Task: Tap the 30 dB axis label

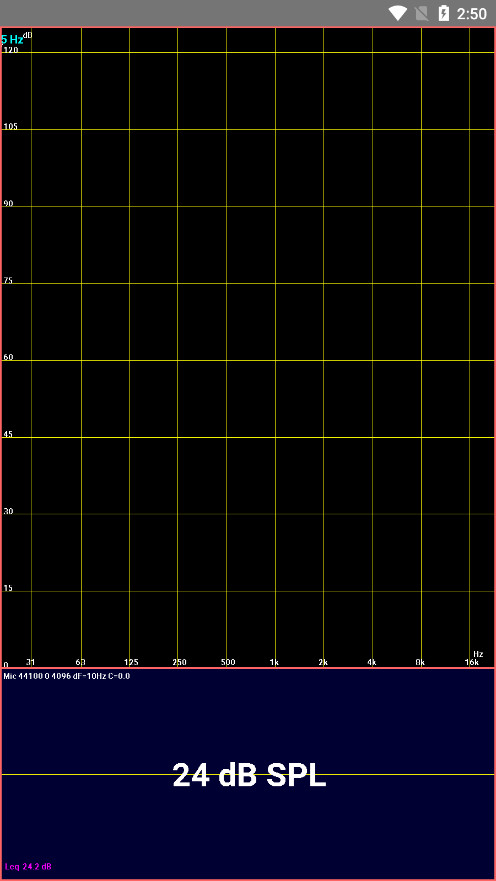Action: (x=8, y=512)
